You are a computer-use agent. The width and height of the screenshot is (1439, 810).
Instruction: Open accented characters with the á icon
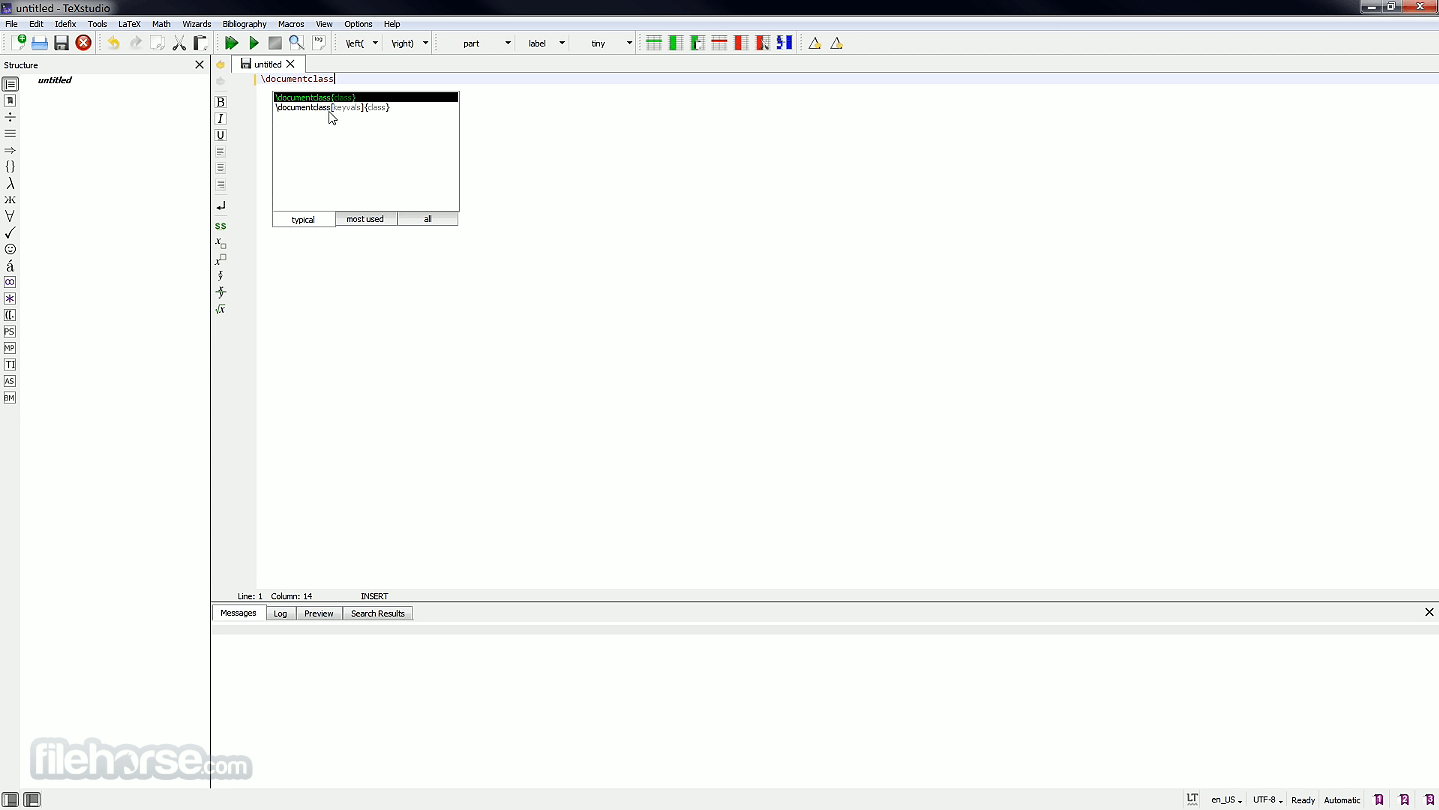(10, 266)
